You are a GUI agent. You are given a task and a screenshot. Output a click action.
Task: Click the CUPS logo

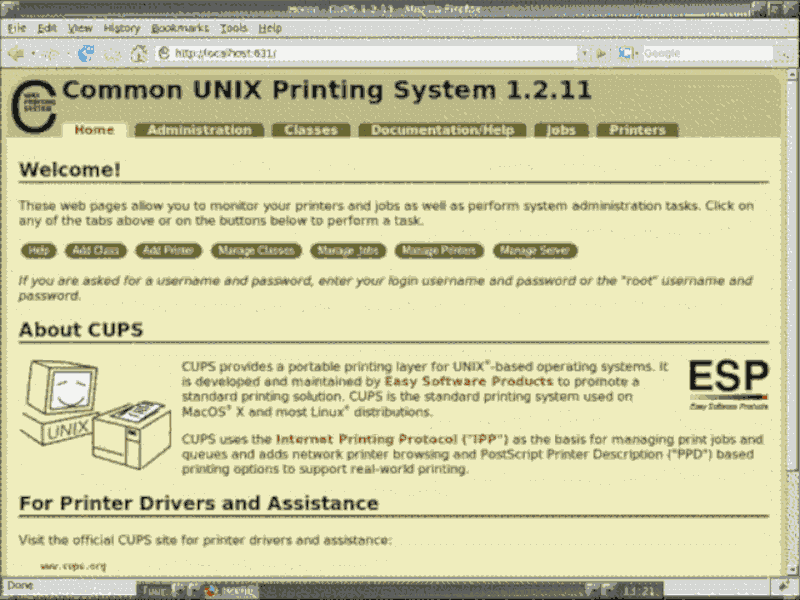point(34,106)
